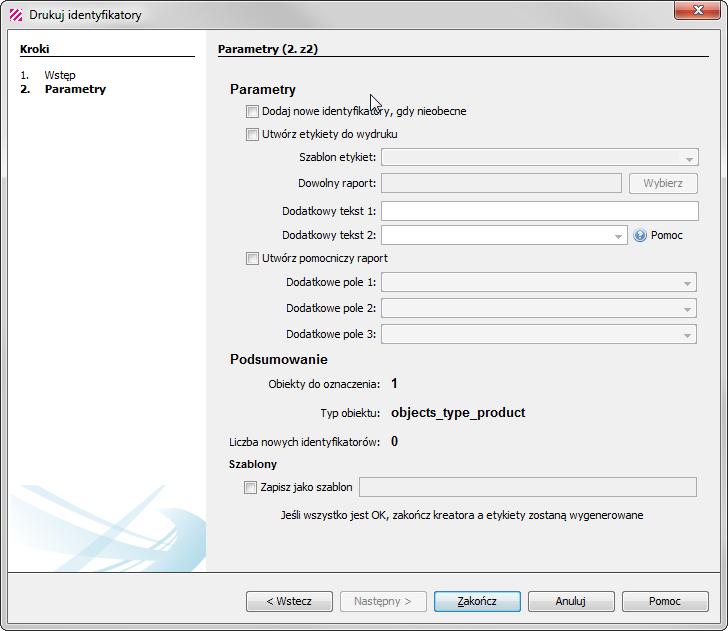Viewport: 728px width, 631px height.
Task: Open the 'Szablon etykiet' dropdown
Action: (x=540, y=157)
